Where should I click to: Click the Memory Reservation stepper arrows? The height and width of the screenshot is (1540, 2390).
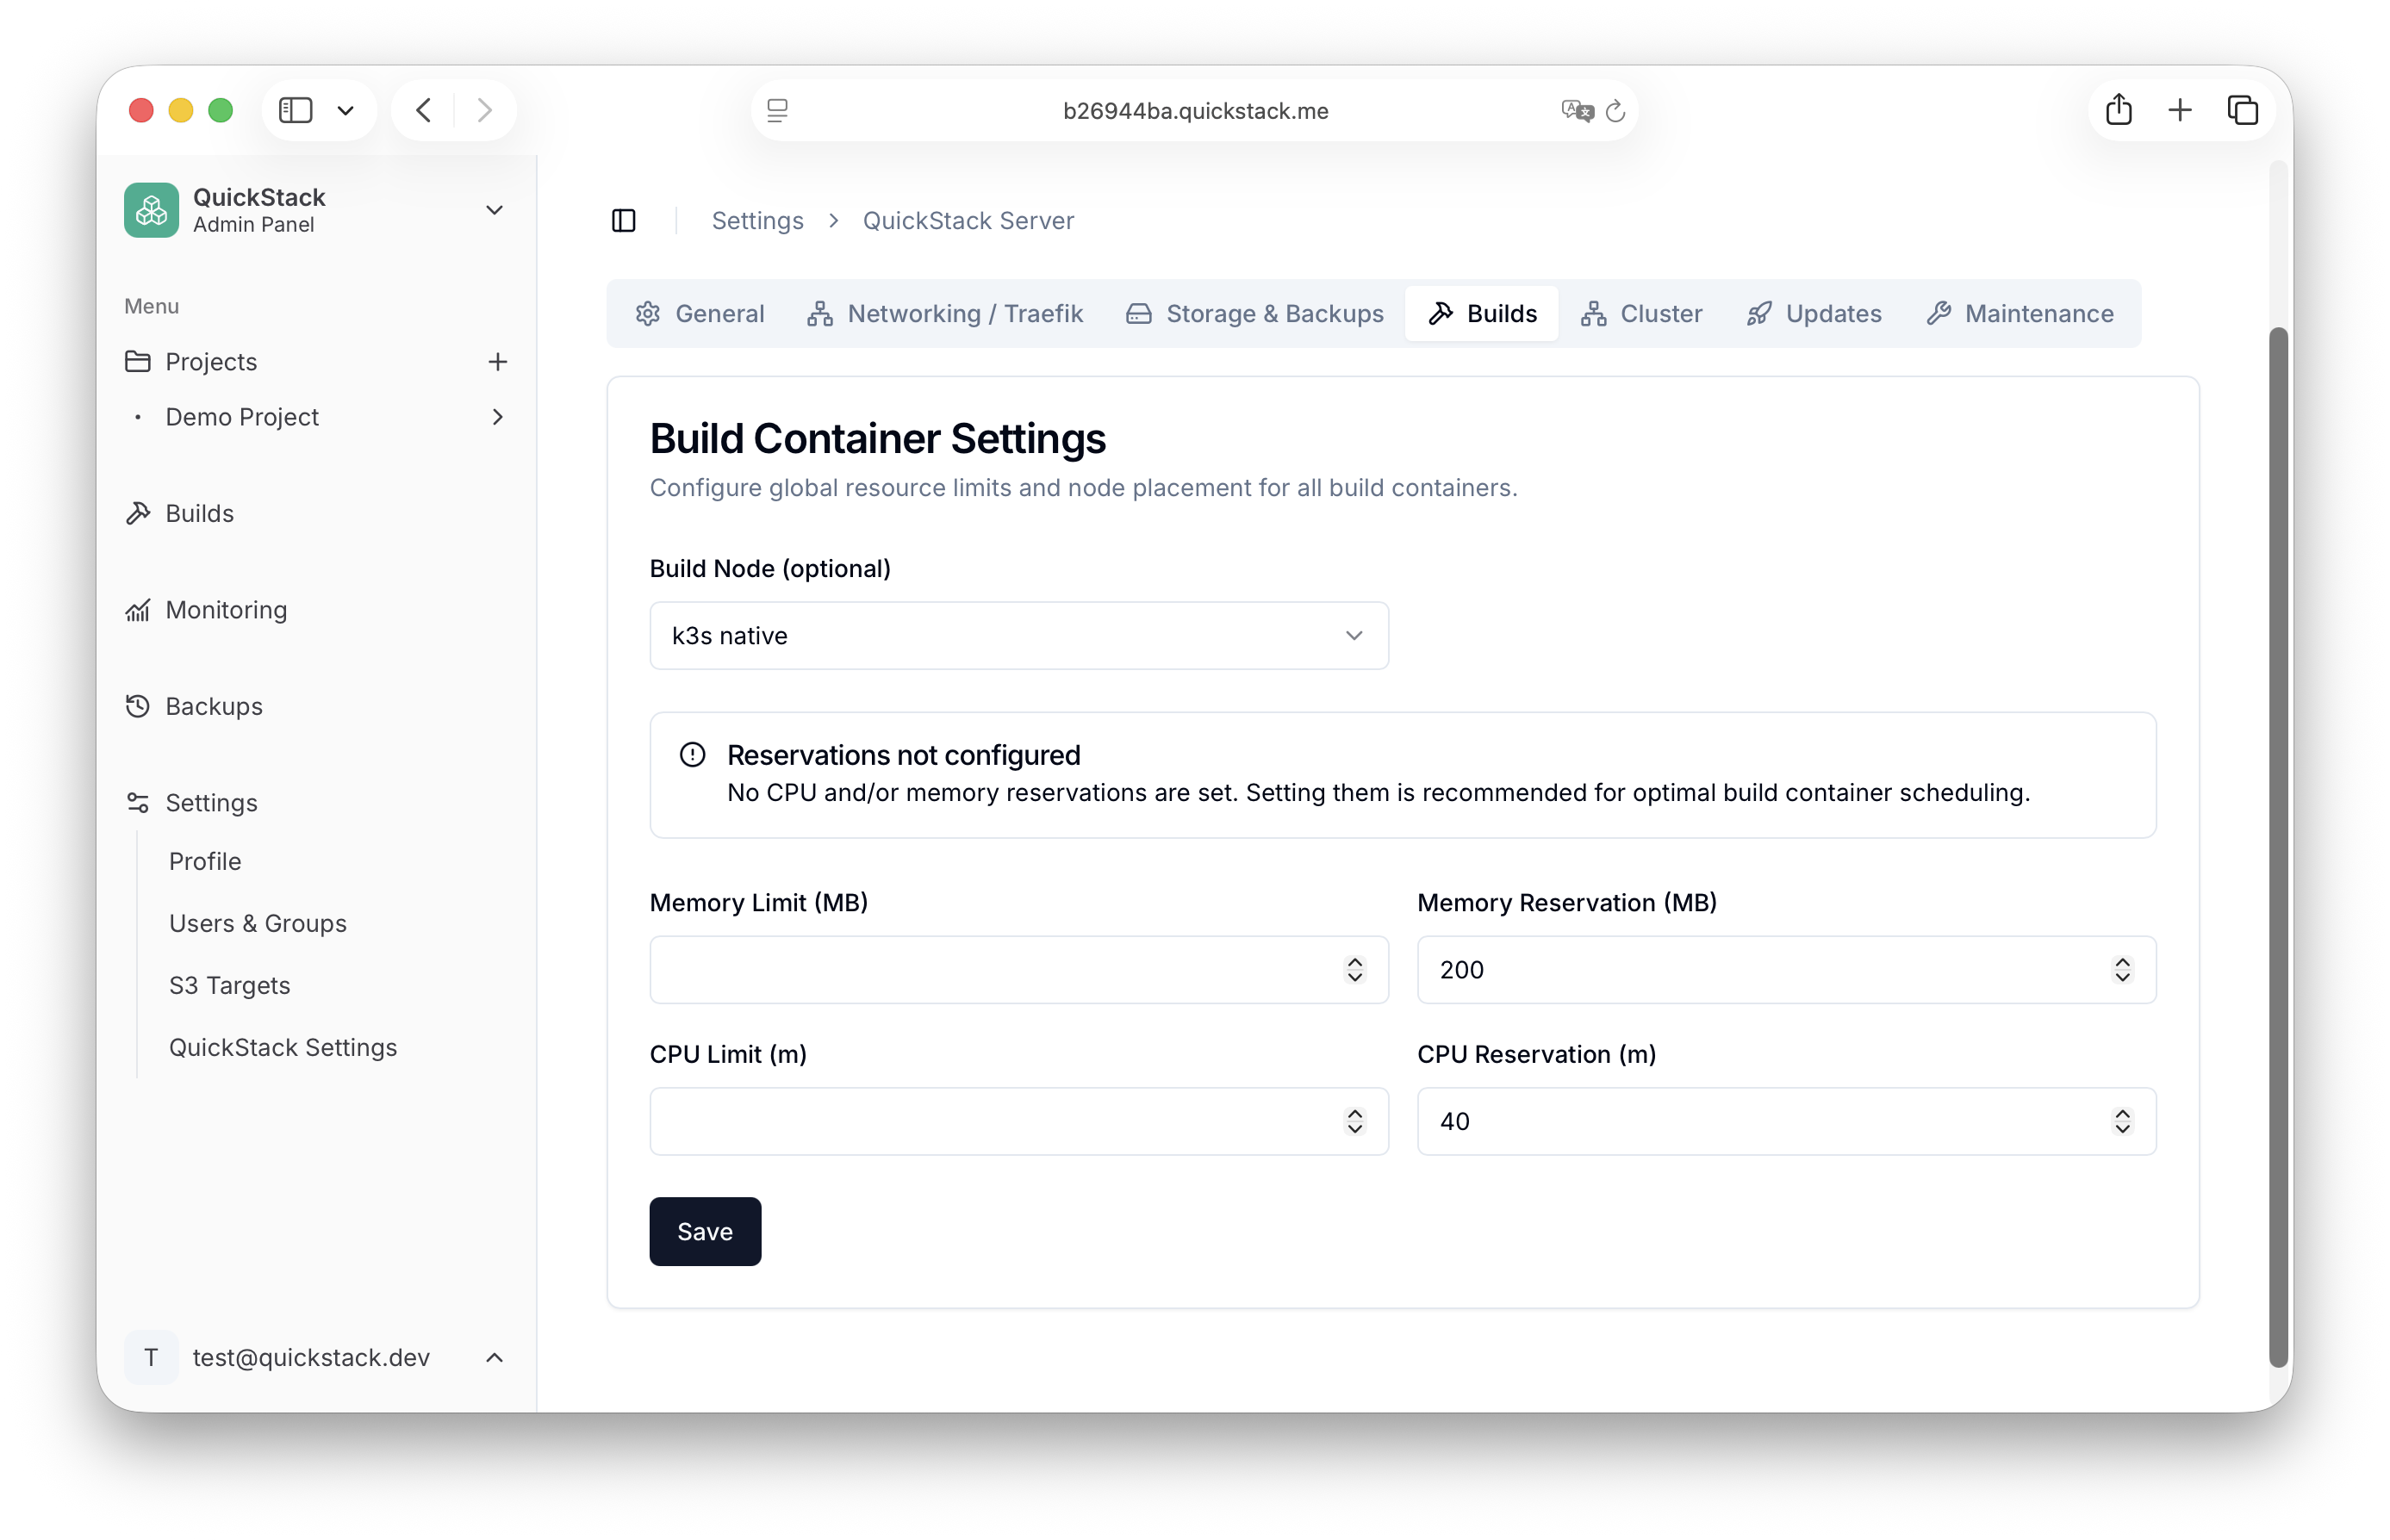[x=2122, y=970]
